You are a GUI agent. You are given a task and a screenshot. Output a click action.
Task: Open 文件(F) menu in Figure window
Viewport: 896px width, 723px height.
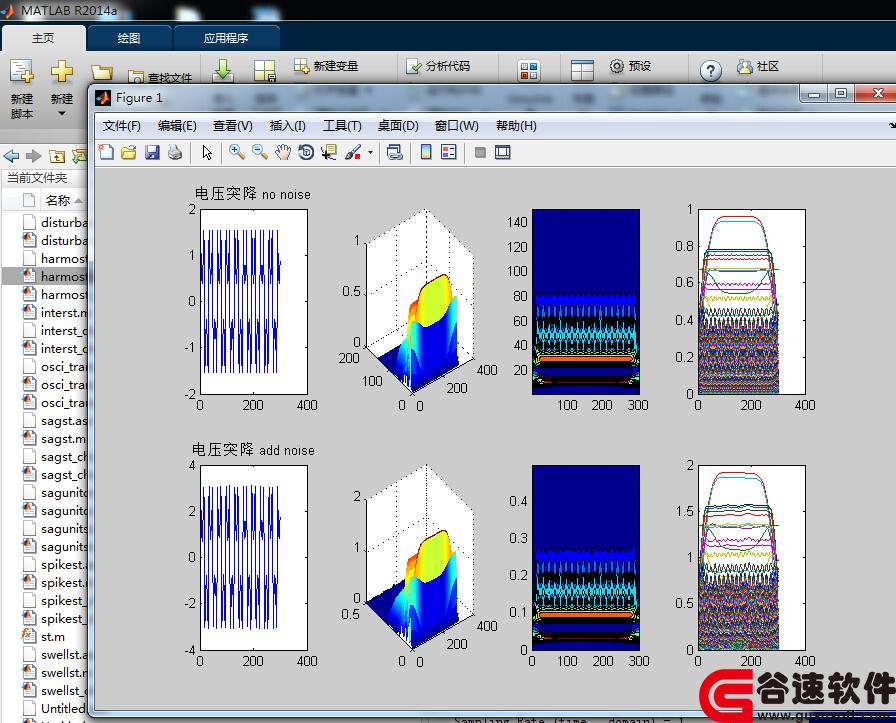point(121,126)
